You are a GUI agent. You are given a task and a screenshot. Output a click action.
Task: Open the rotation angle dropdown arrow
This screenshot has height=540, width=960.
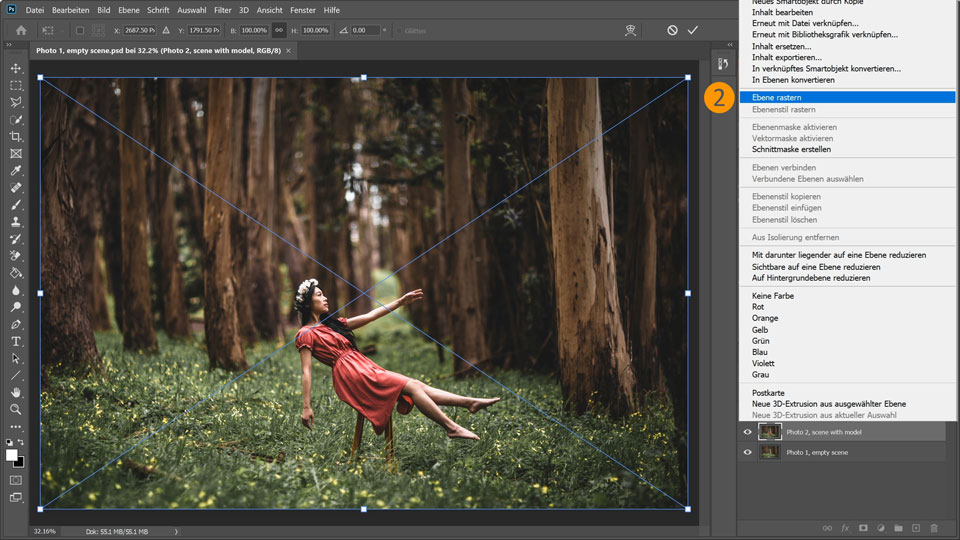click(x=385, y=30)
